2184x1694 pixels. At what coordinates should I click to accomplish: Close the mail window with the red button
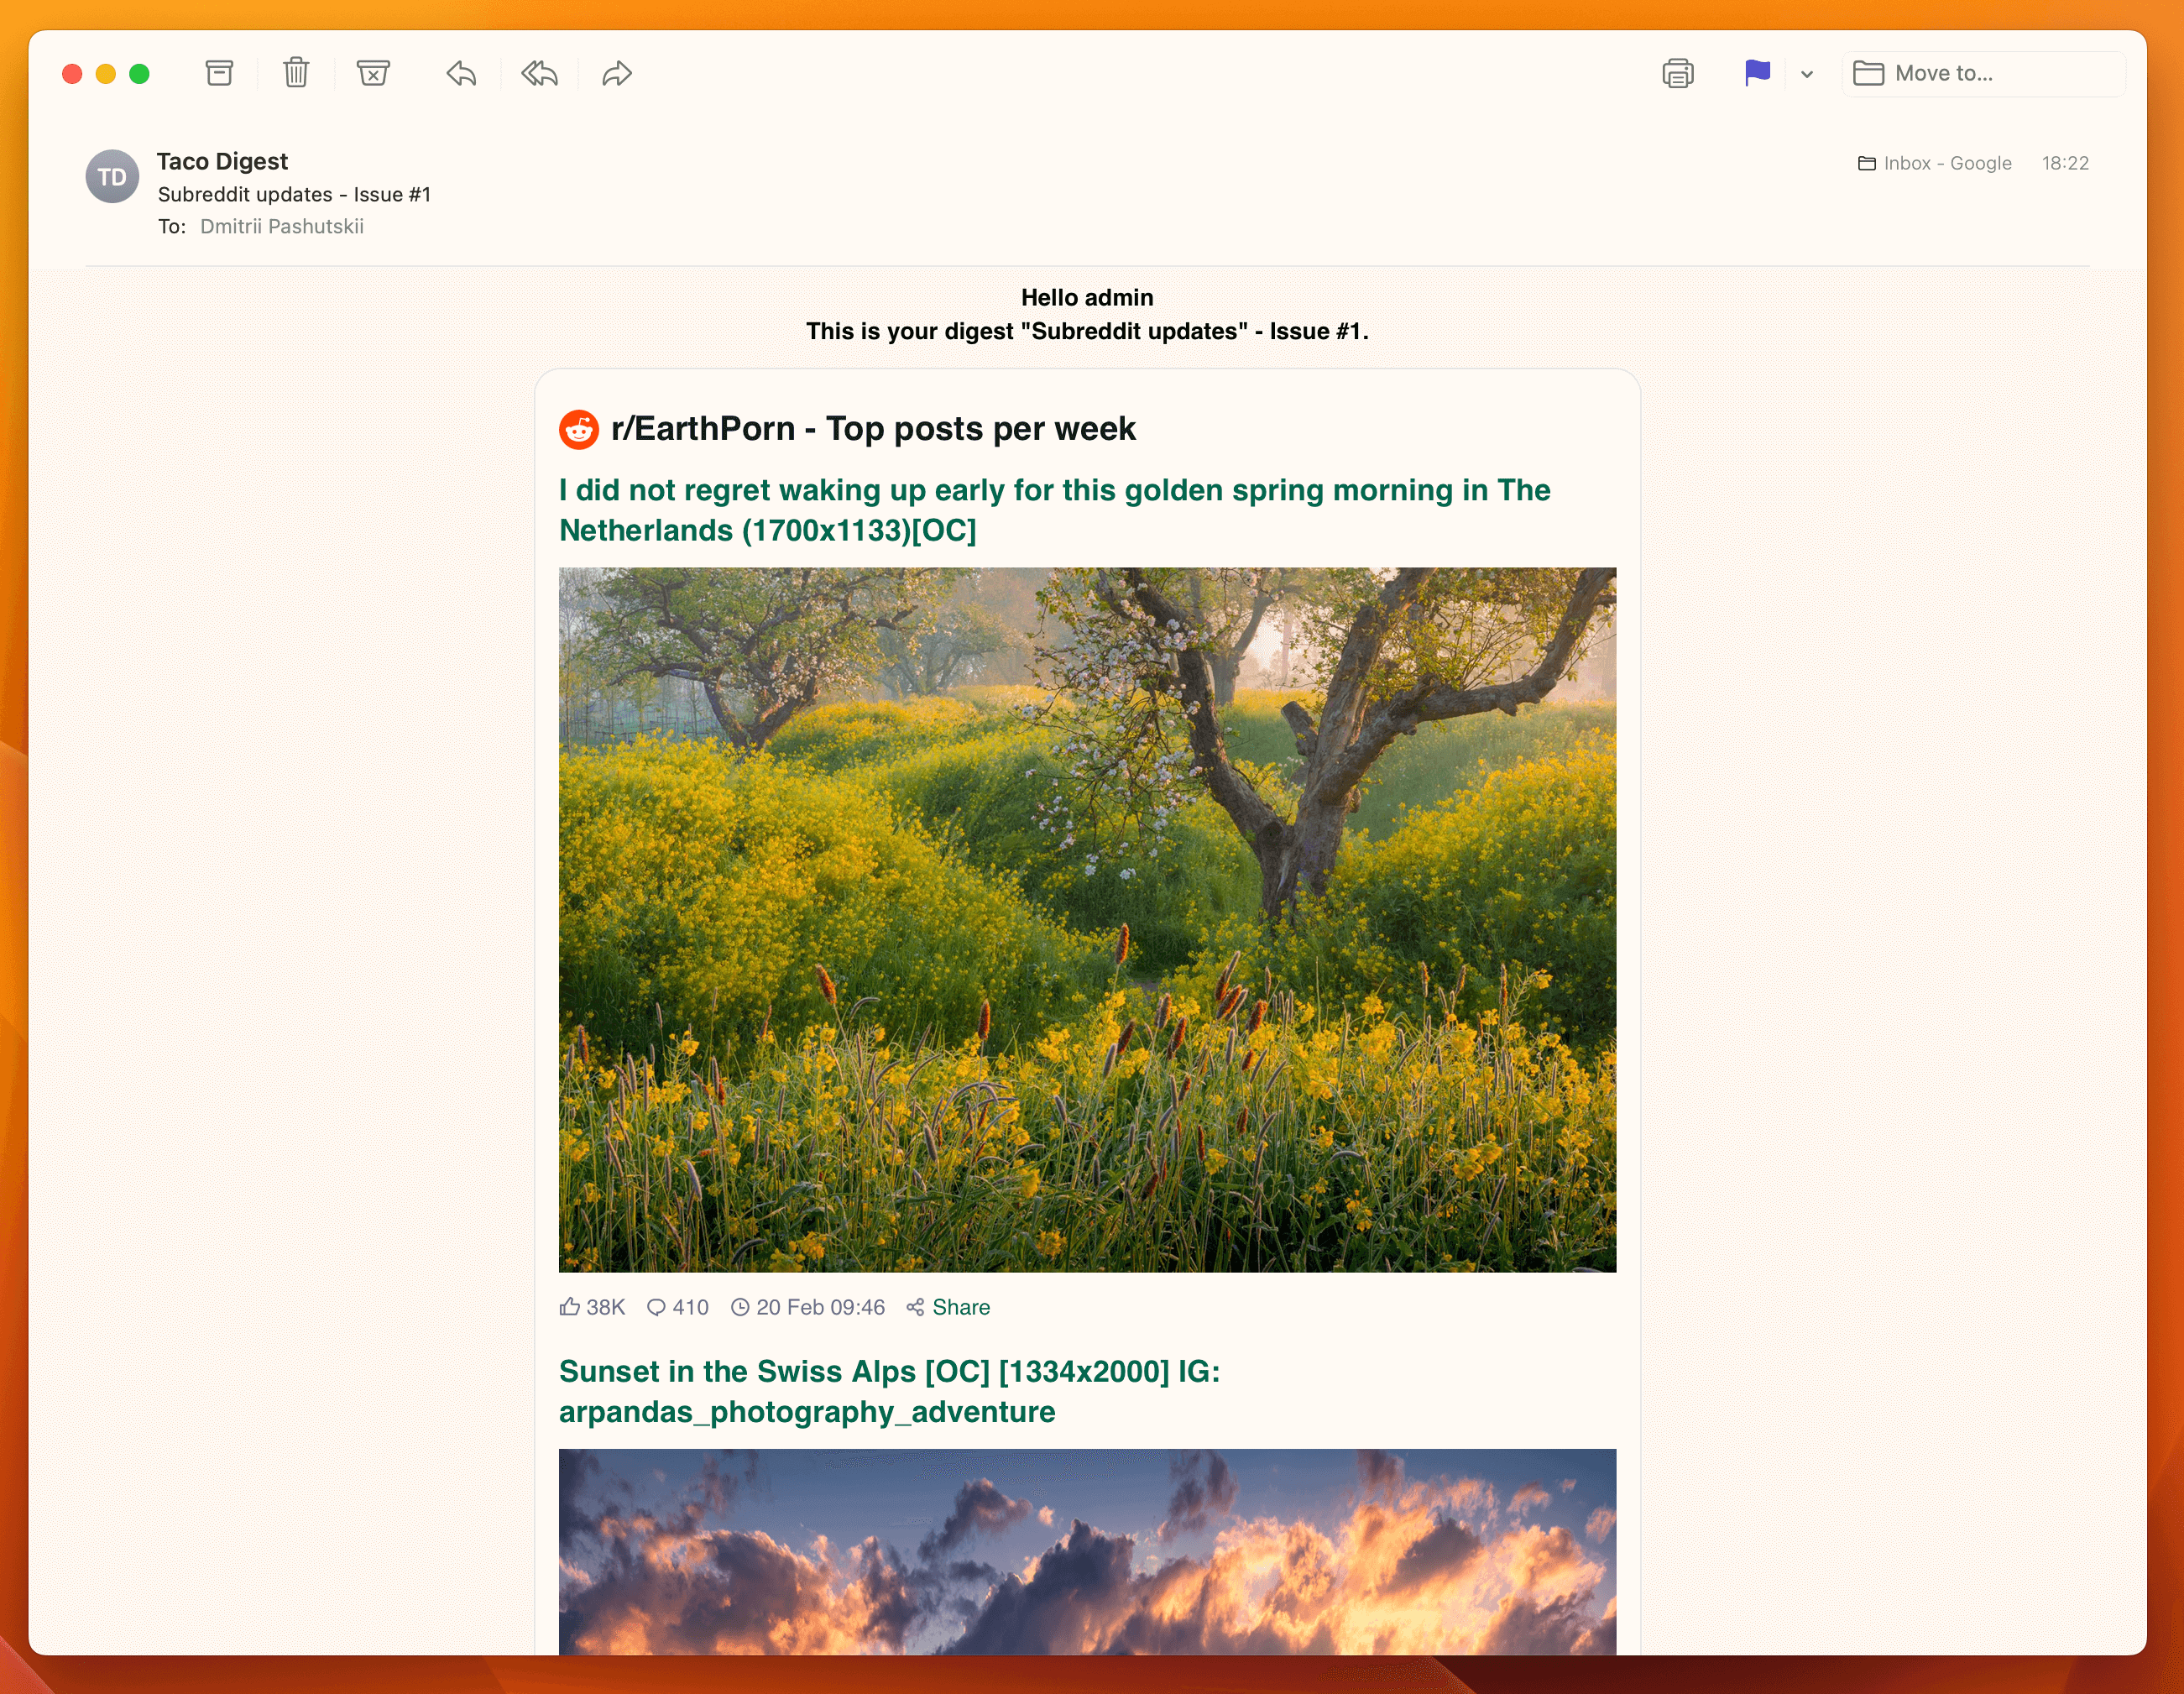(x=72, y=74)
